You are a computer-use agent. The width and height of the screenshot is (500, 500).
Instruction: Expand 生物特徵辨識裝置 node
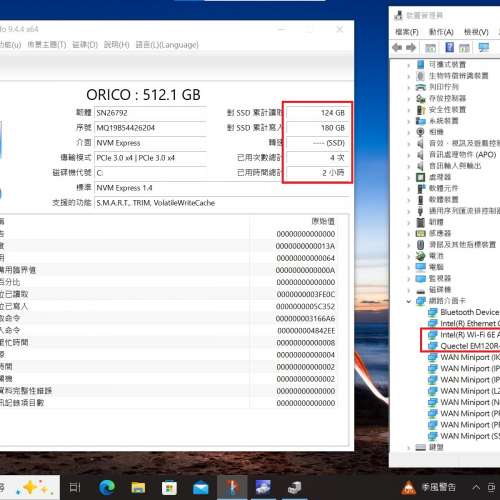(x=409, y=76)
